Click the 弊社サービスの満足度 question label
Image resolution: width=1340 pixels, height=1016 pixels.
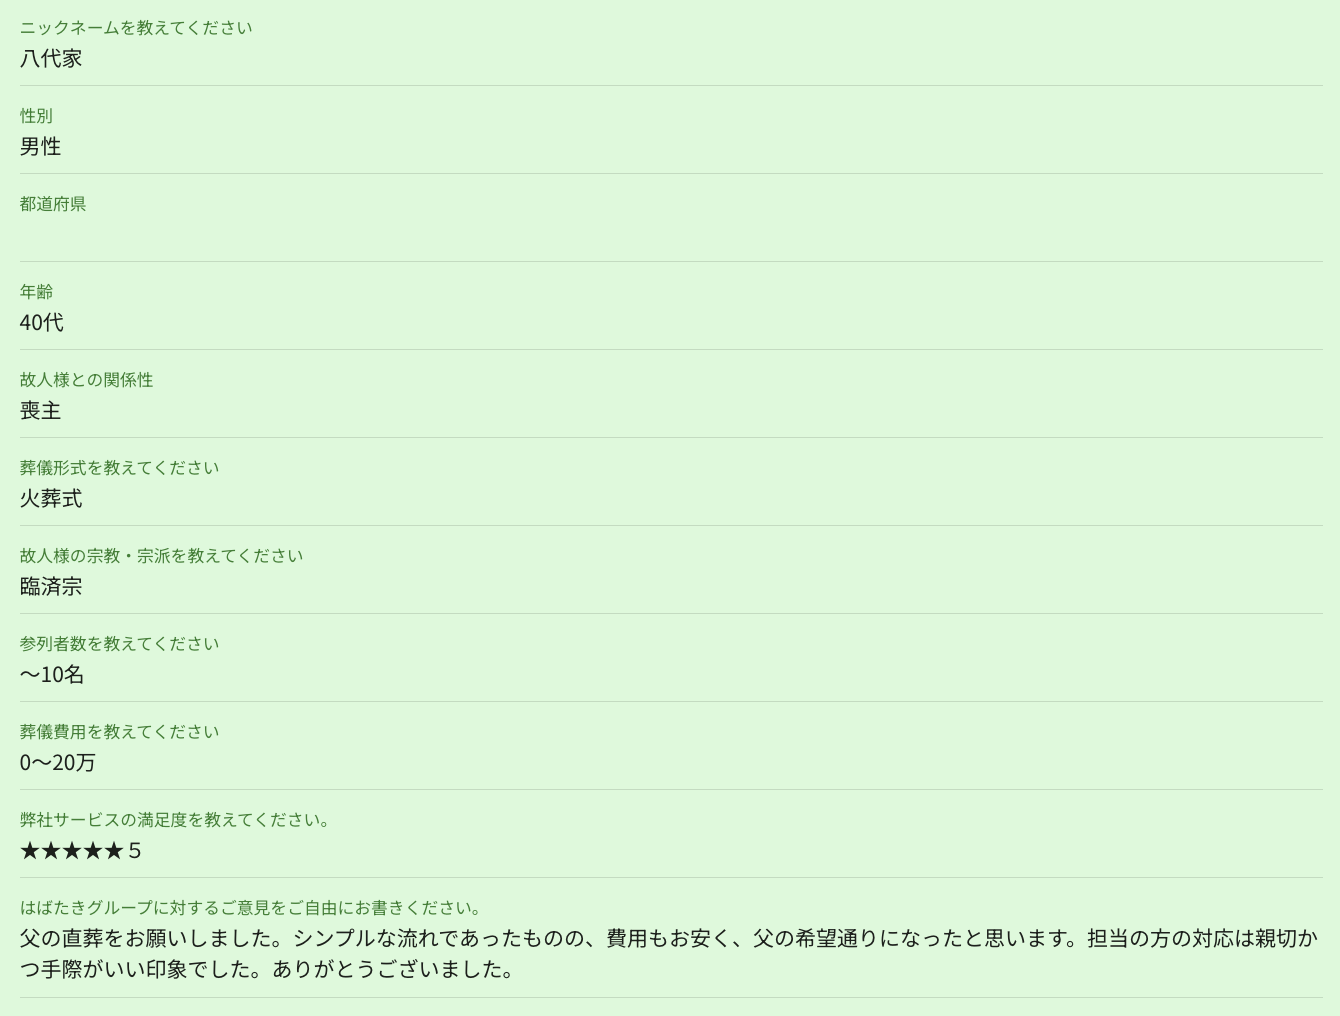coord(176,820)
